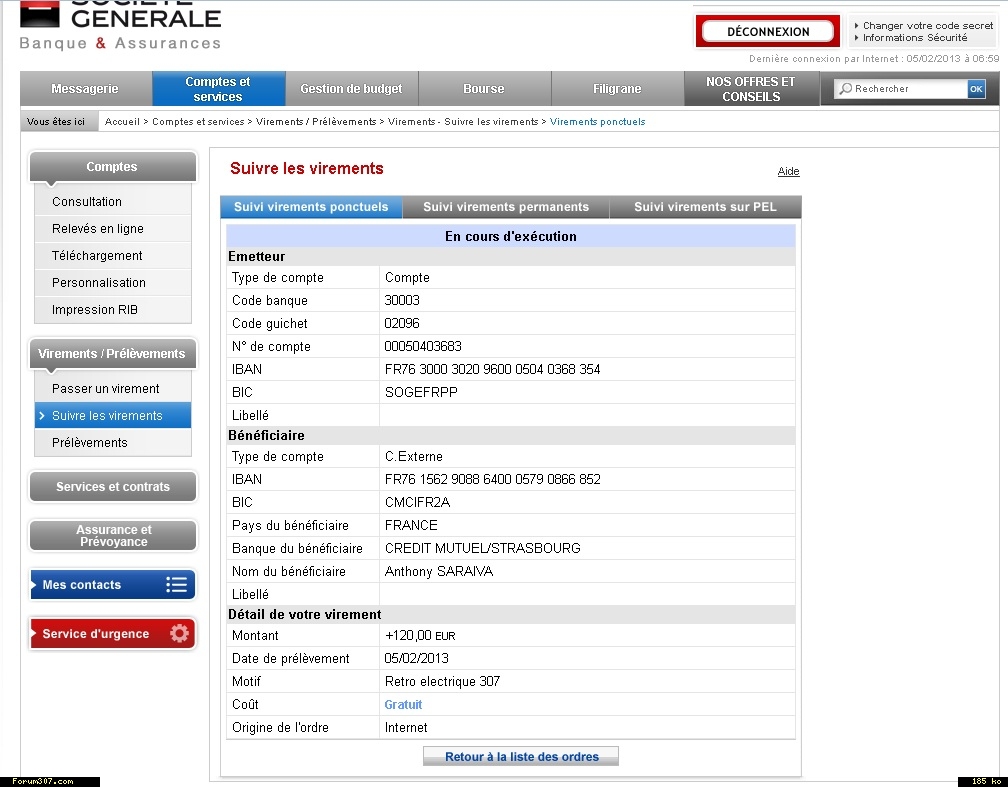
Task: Switch to Suivi virements sur PEL tab
Action: (705, 207)
